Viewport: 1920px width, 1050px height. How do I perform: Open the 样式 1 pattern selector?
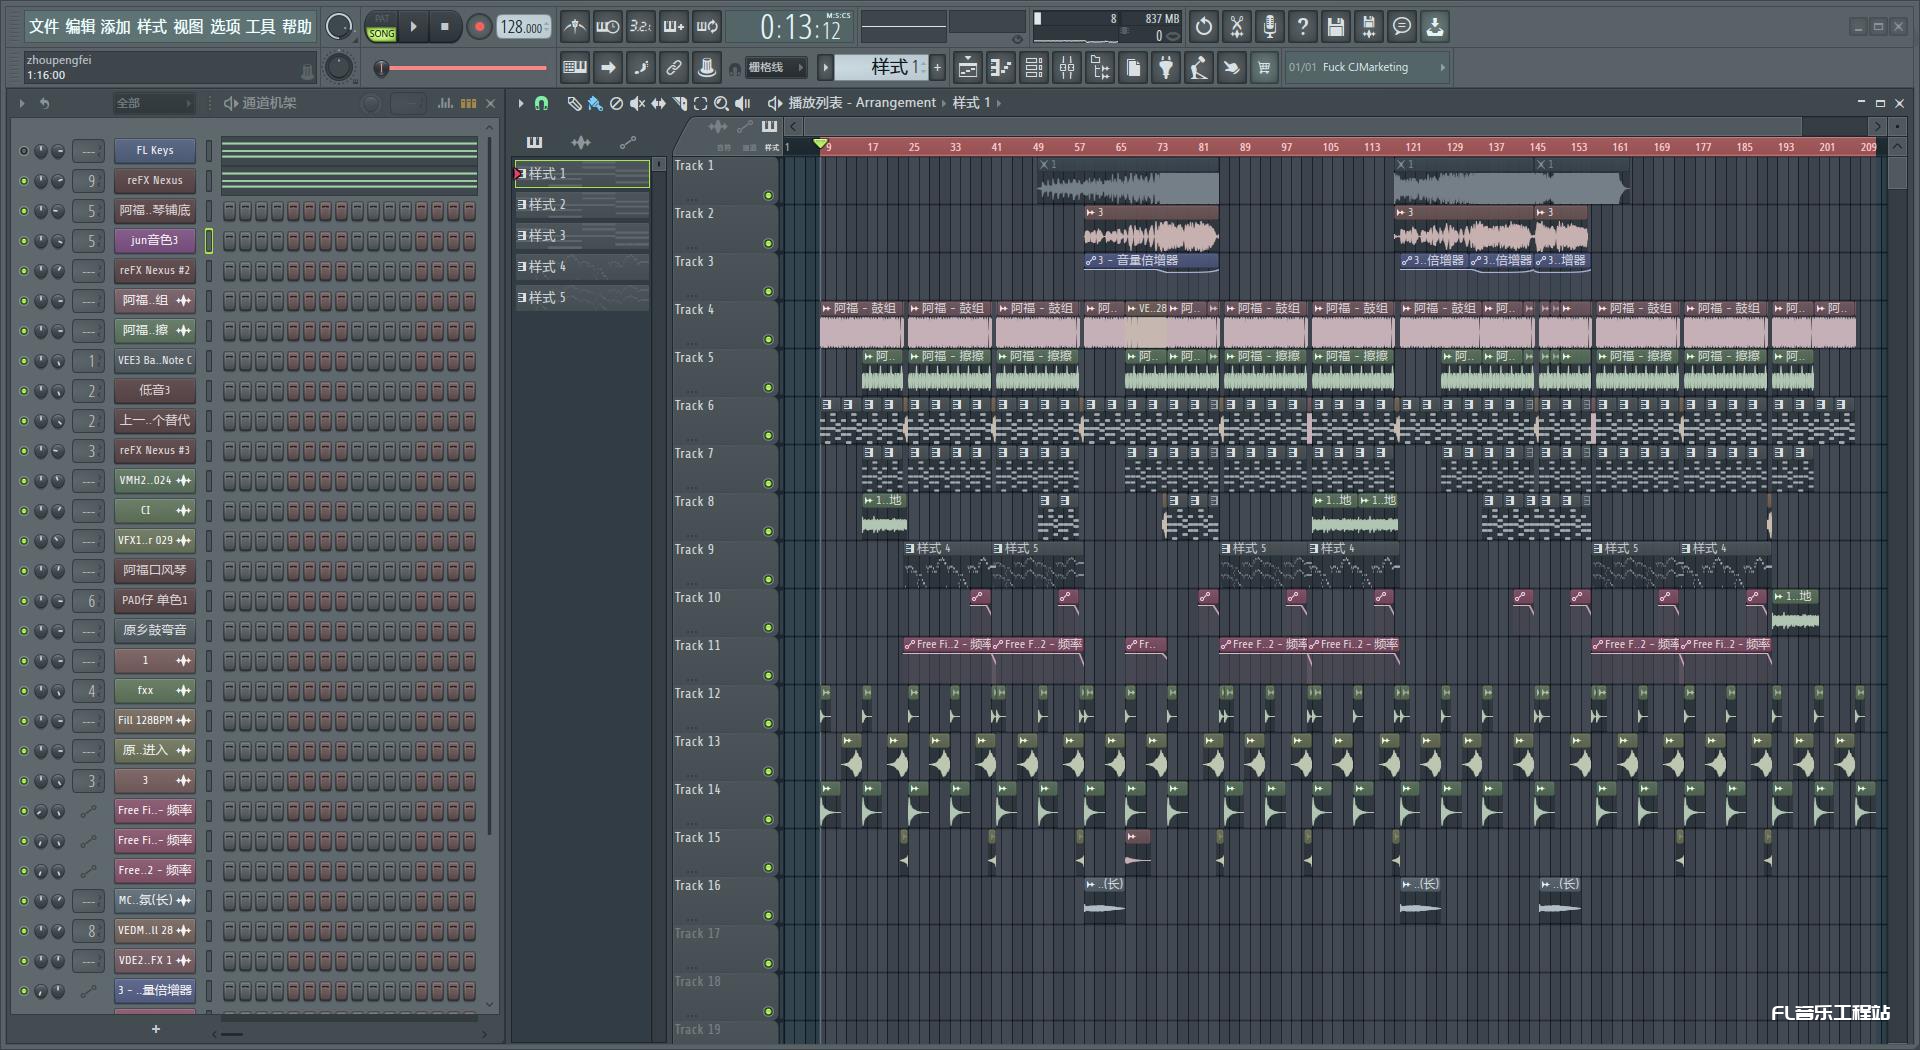click(x=881, y=67)
